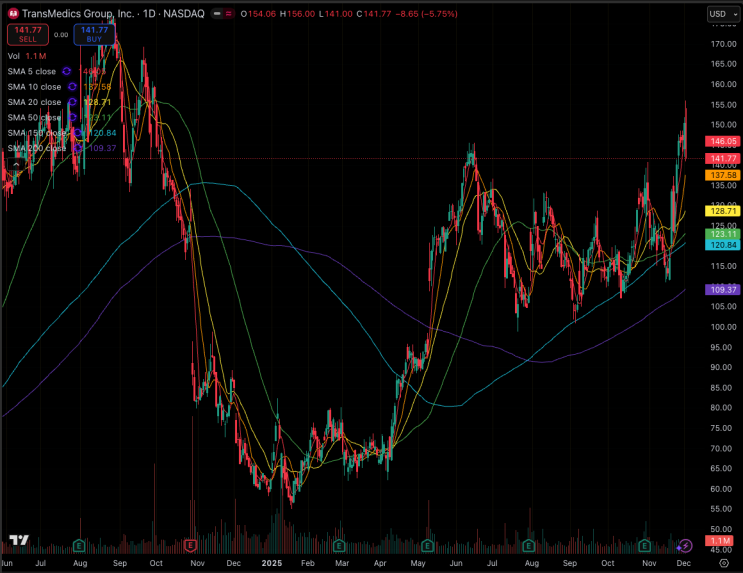This screenshot has width=743, height=573.
Task: Click the L141.00 low value in header
Action: tap(335, 14)
